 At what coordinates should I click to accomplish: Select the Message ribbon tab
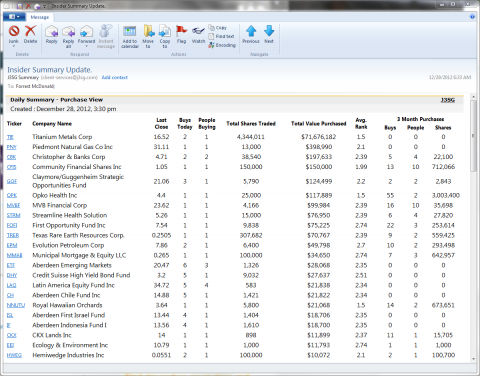40,17
